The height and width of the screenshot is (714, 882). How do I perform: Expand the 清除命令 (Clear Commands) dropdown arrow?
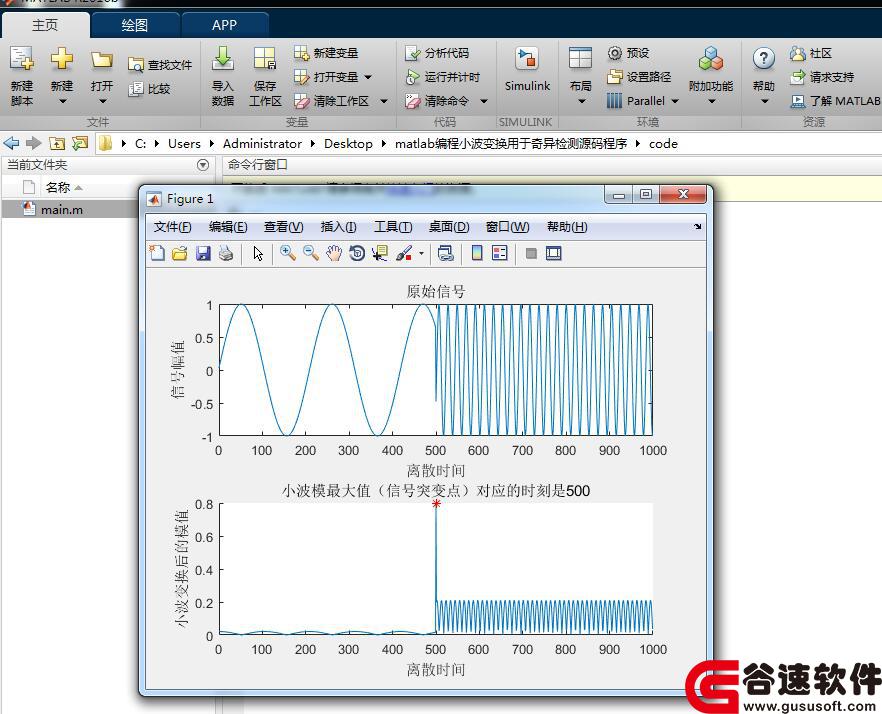(x=484, y=101)
